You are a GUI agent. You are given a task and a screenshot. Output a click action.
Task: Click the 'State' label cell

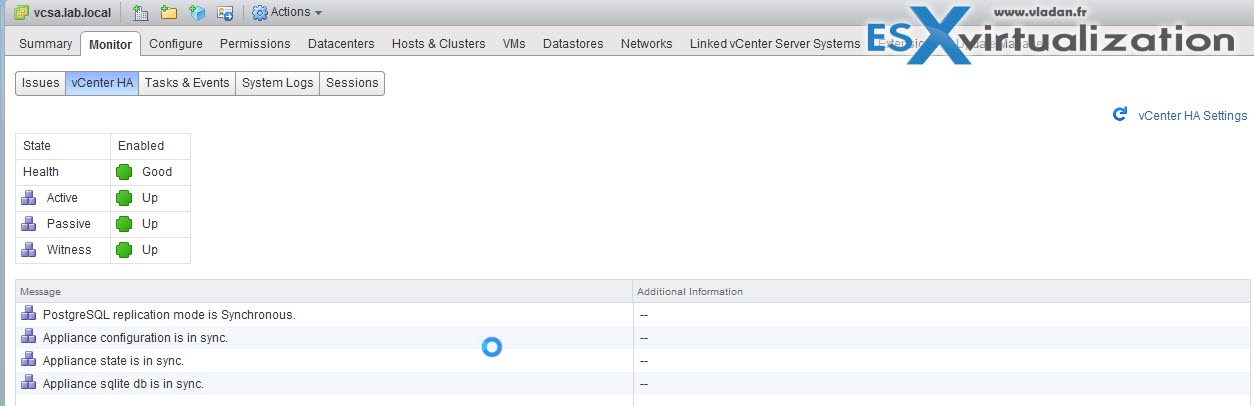(63, 146)
